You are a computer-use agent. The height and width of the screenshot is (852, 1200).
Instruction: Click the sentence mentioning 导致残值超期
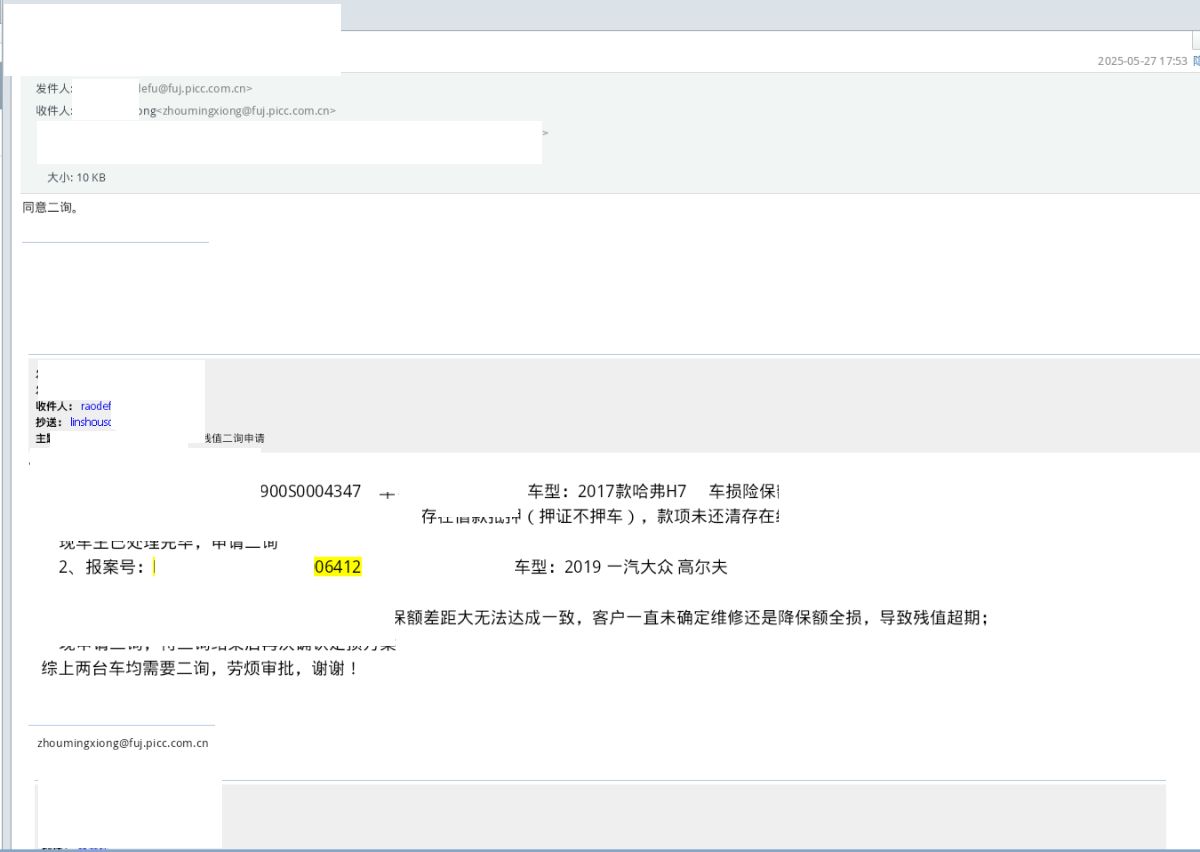click(x=690, y=618)
